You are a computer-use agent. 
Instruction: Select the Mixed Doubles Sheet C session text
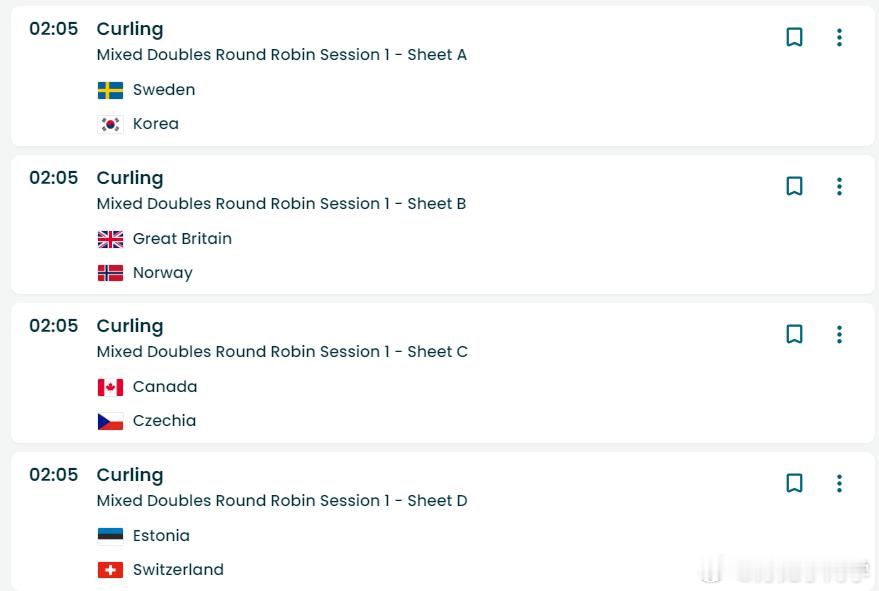pyautogui.click(x=282, y=352)
